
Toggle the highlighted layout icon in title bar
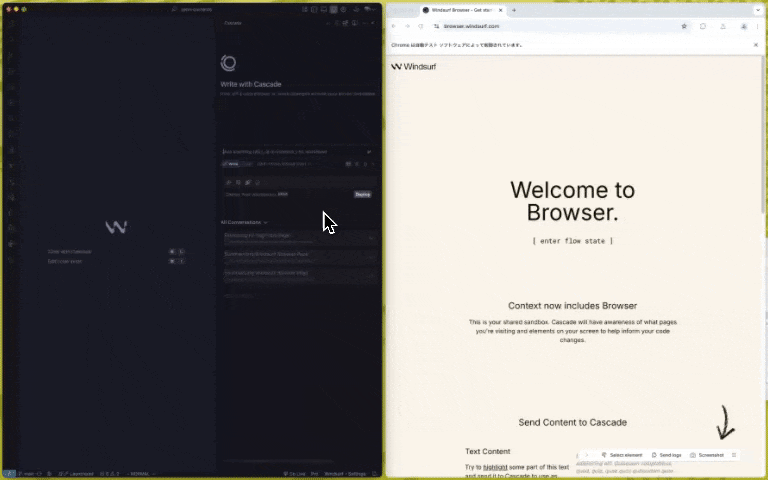pyautogui.click(x=334, y=9)
